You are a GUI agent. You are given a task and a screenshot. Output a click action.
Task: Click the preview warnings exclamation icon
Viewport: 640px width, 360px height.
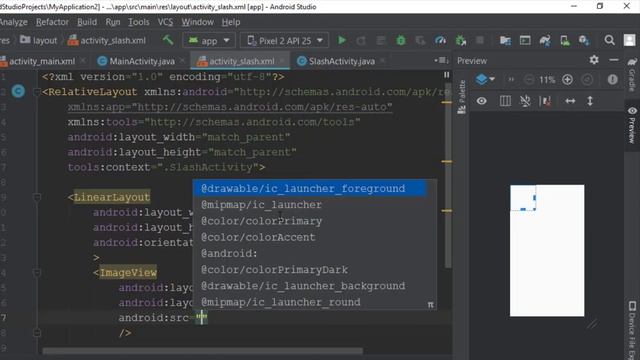tap(612, 80)
